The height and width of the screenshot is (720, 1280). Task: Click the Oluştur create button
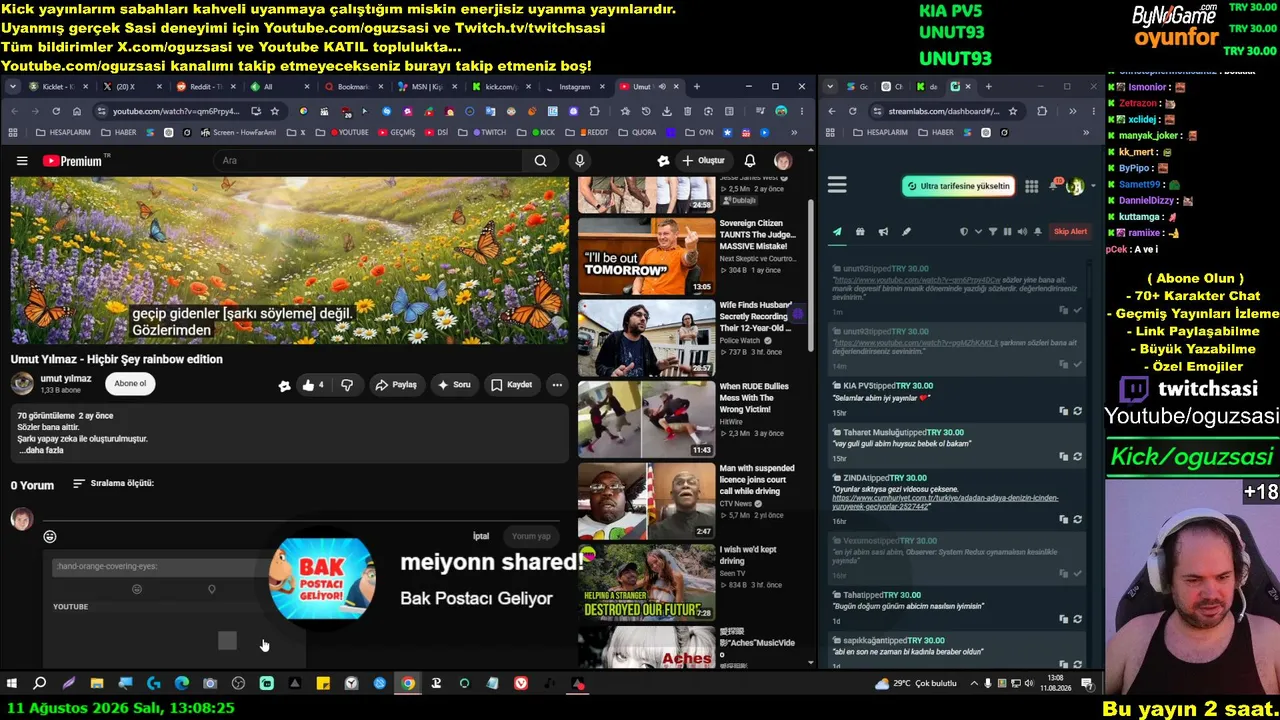point(703,161)
